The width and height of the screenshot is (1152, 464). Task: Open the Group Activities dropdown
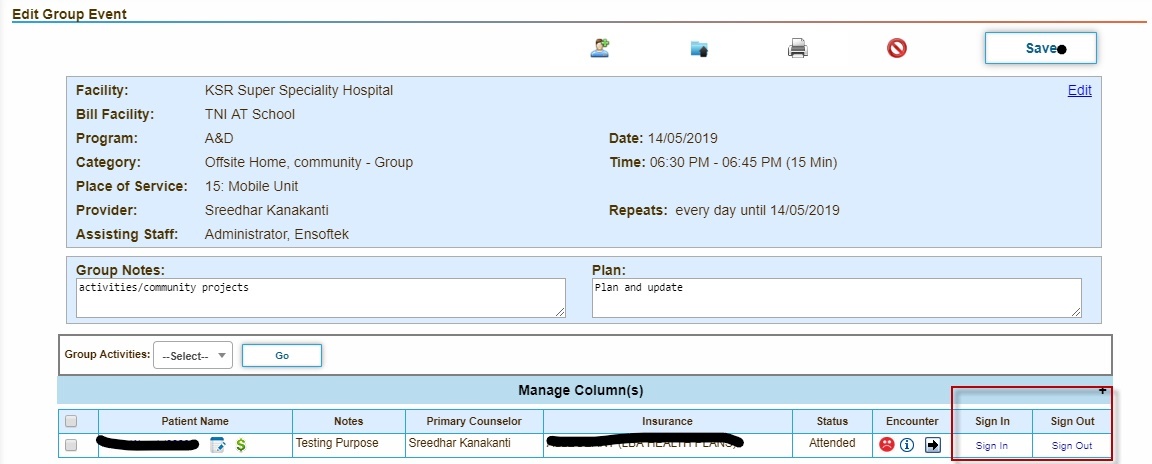(x=192, y=356)
